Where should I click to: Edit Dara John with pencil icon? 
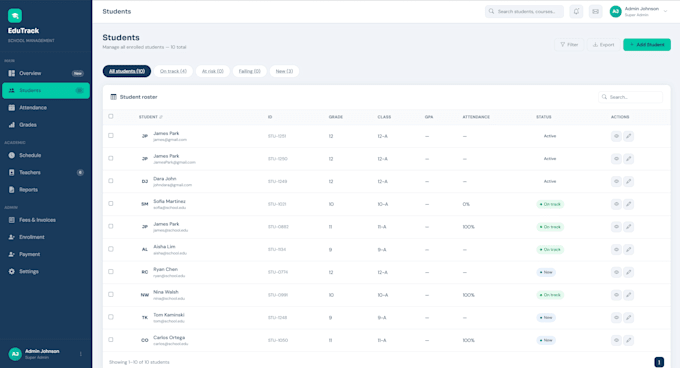tap(628, 181)
